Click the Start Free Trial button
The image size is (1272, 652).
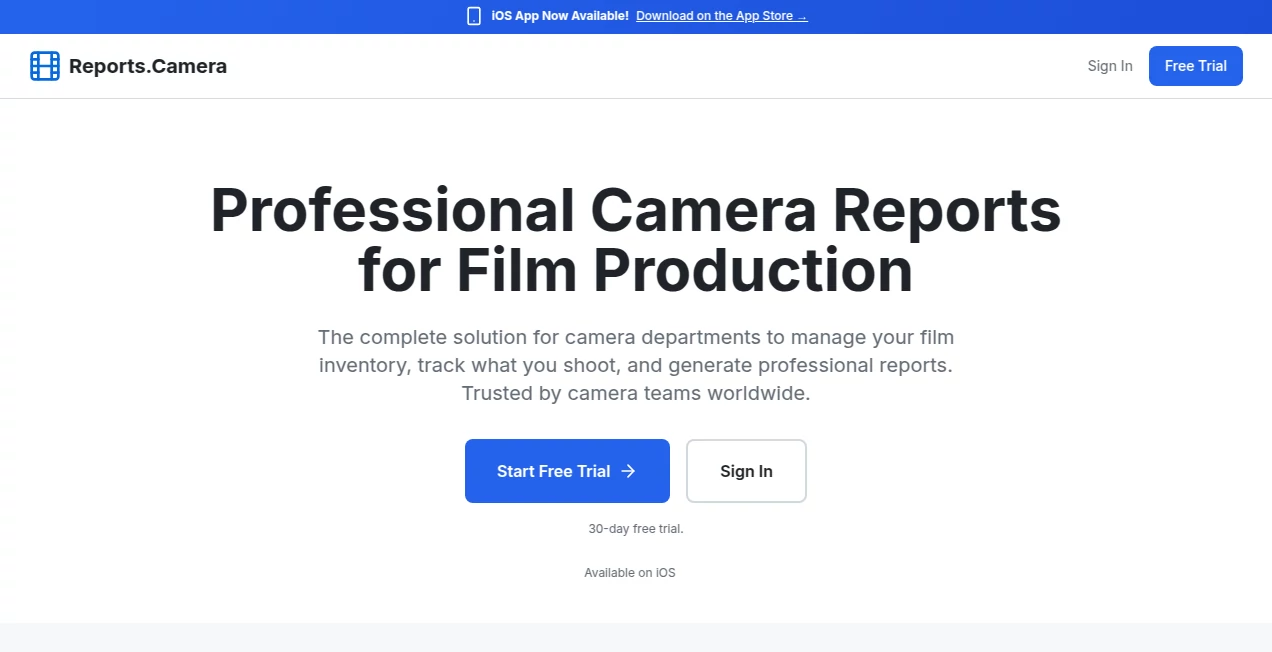click(567, 471)
